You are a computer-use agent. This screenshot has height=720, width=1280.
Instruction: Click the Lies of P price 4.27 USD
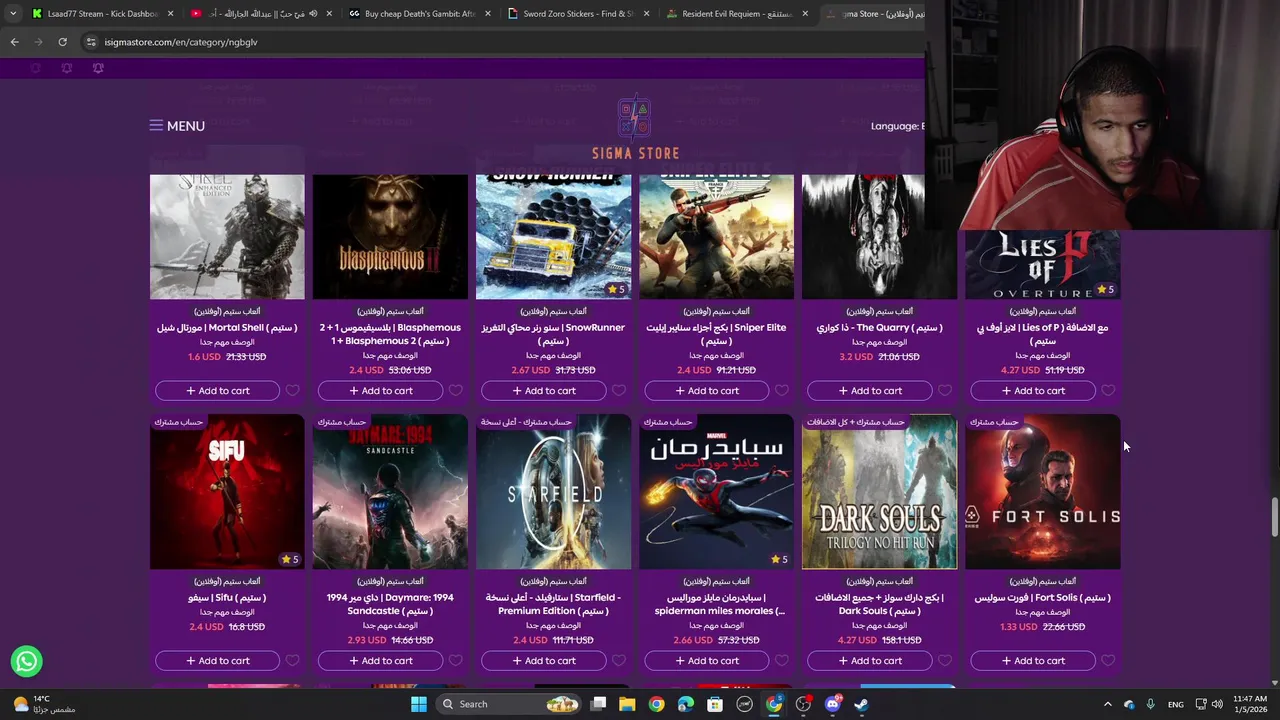point(1019,370)
